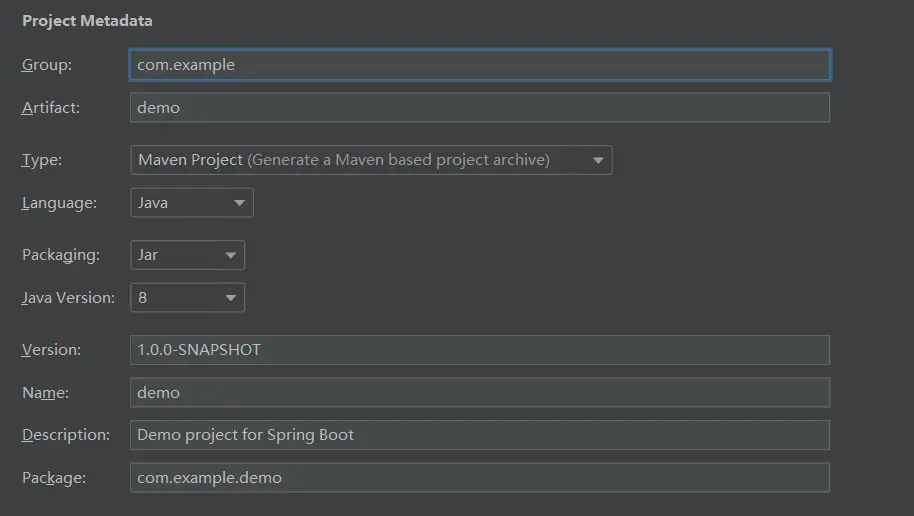Click the Group input field

[479, 65]
